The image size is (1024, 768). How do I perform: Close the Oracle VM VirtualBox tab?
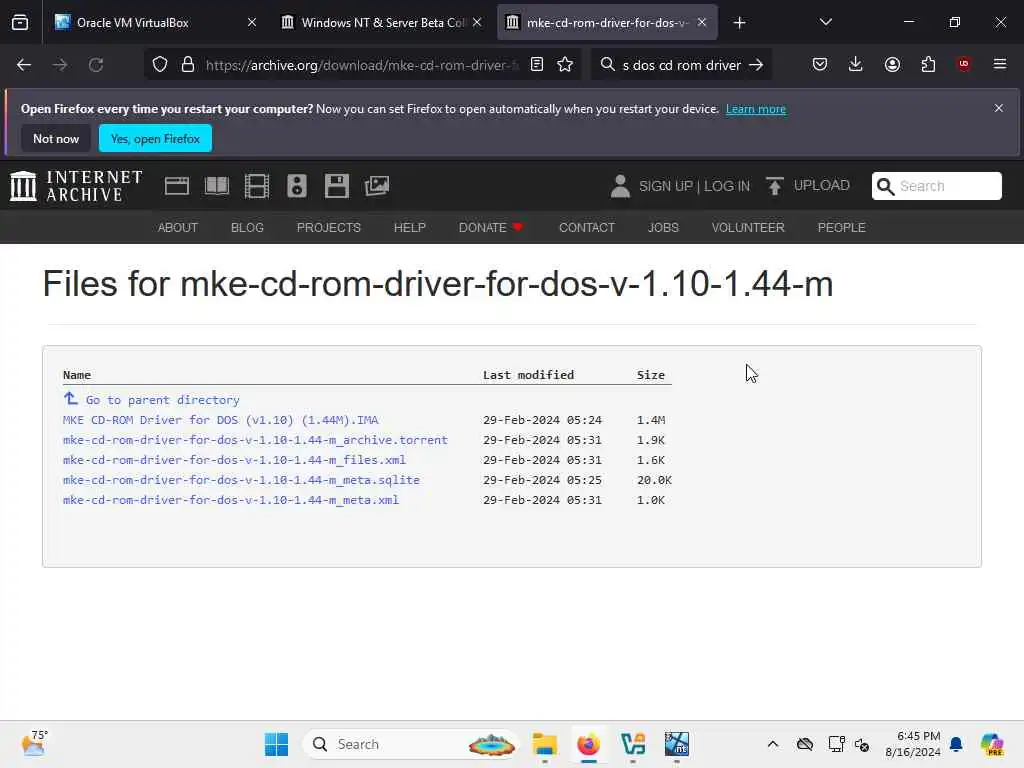[252, 22]
